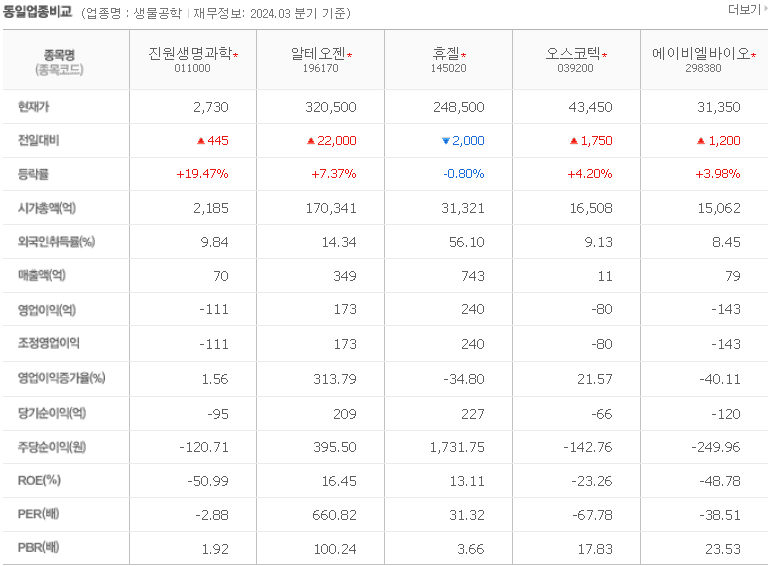Viewport: 776px width, 566px height.
Task: Open the 더보기 link
Action: pyautogui.click(x=747, y=9)
